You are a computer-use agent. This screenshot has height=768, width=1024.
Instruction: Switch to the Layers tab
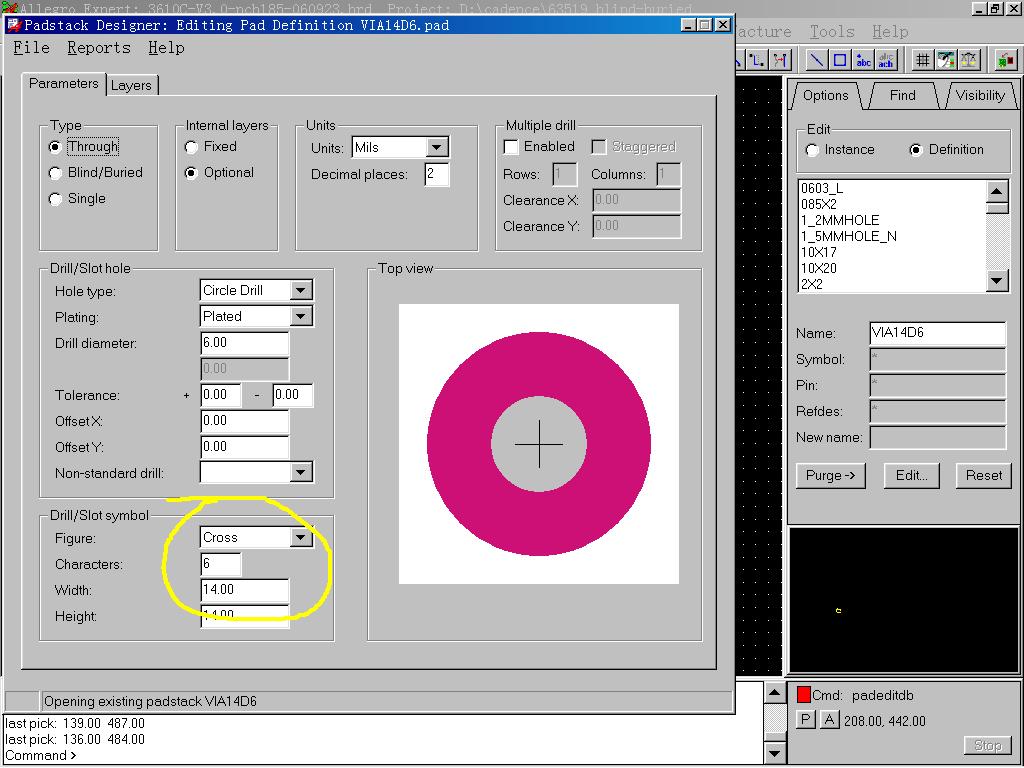click(x=131, y=86)
